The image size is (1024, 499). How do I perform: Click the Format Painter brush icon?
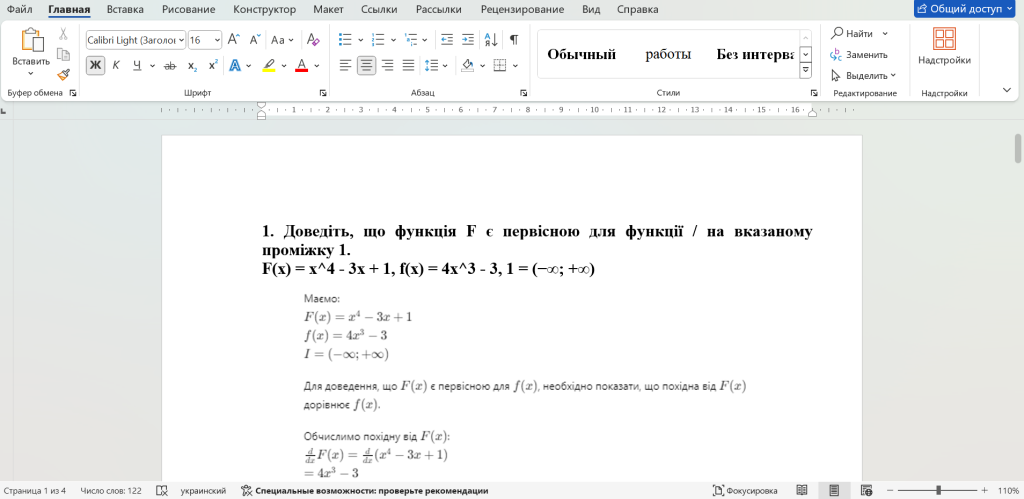click(x=63, y=74)
